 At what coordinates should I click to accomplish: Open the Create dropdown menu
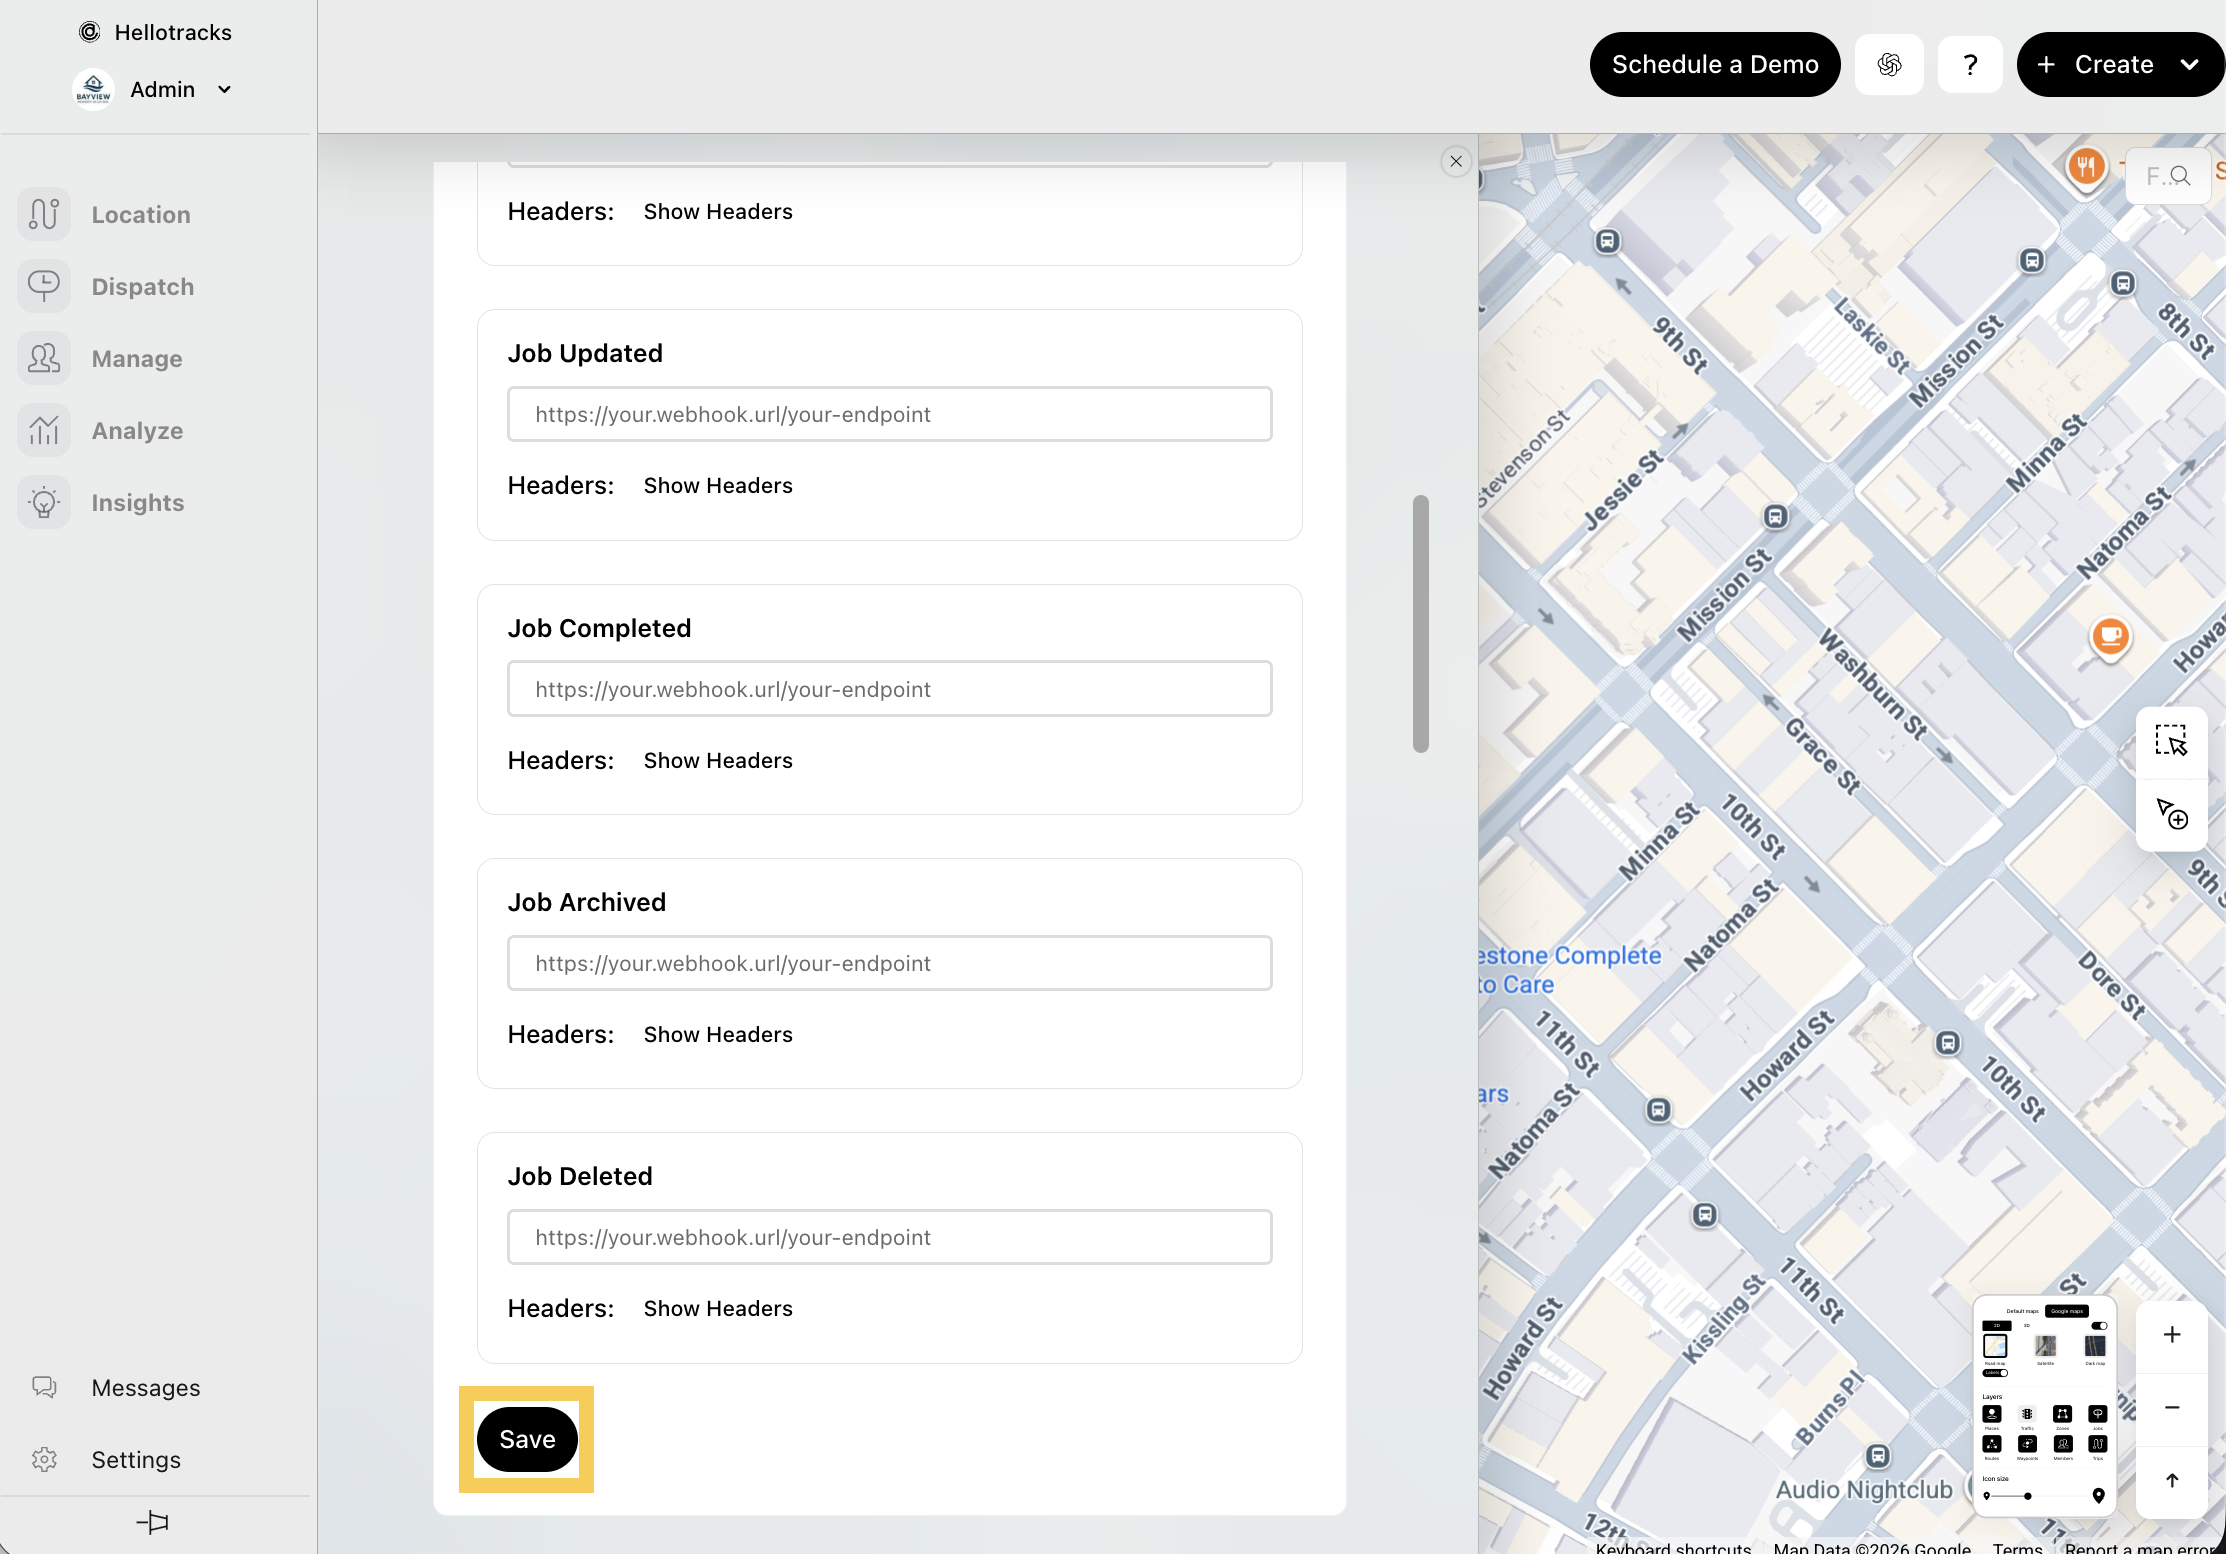point(2190,65)
